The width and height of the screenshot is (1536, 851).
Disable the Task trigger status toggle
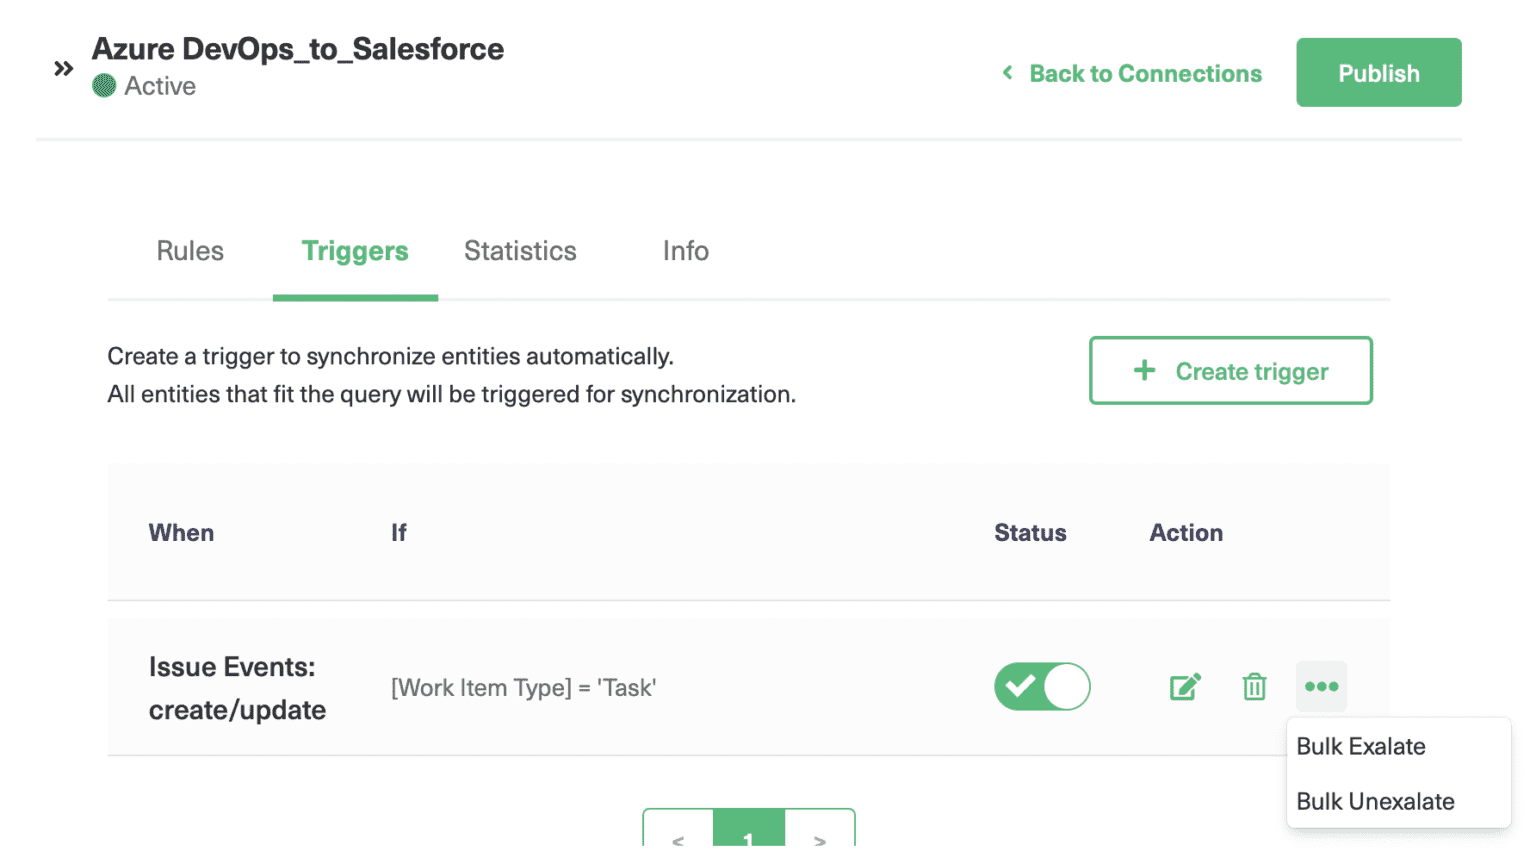[x=1042, y=687]
